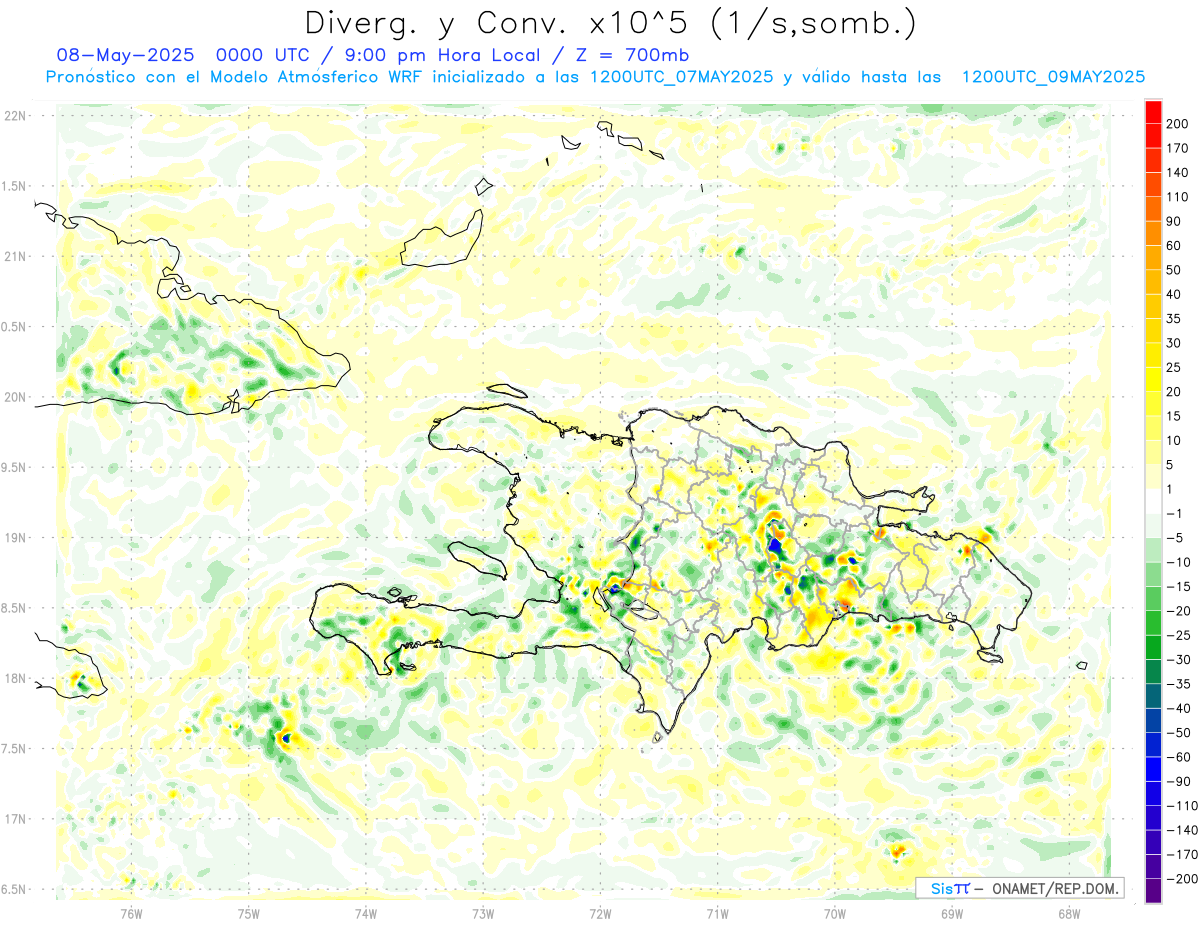The height and width of the screenshot is (927, 1200).
Task: Click the '69W' longitude label
Action: tap(952, 914)
